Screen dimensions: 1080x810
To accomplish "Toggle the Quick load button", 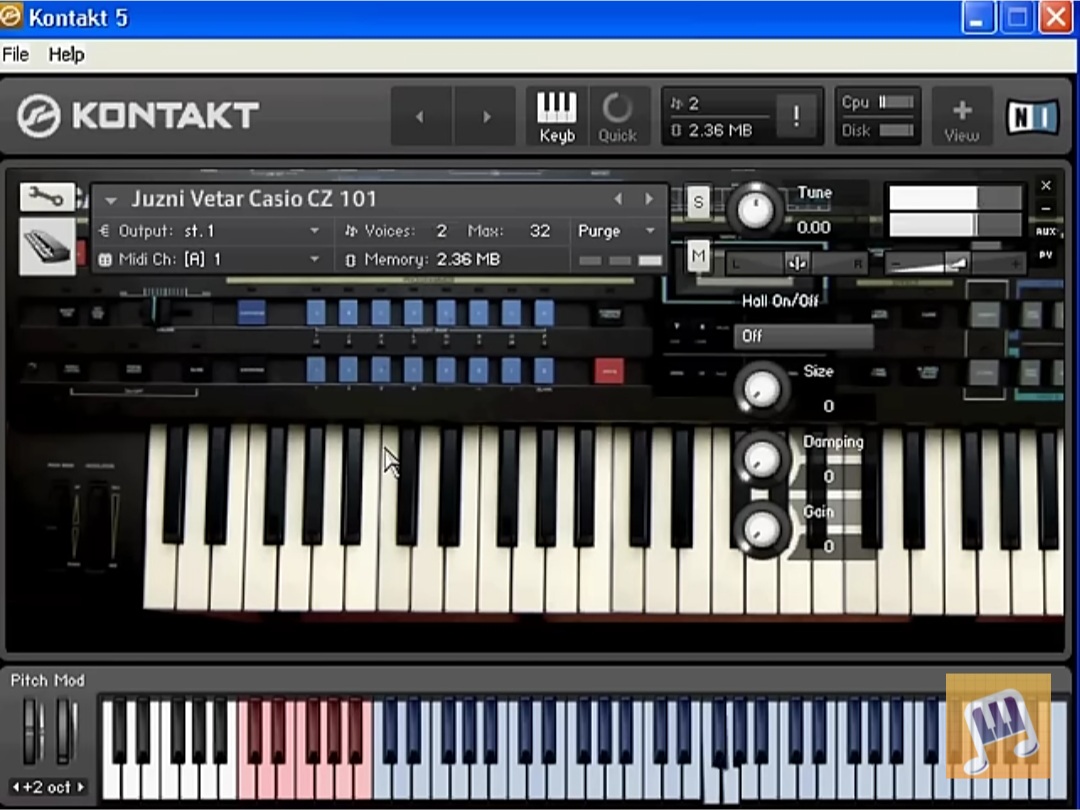I will (x=617, y=116).
